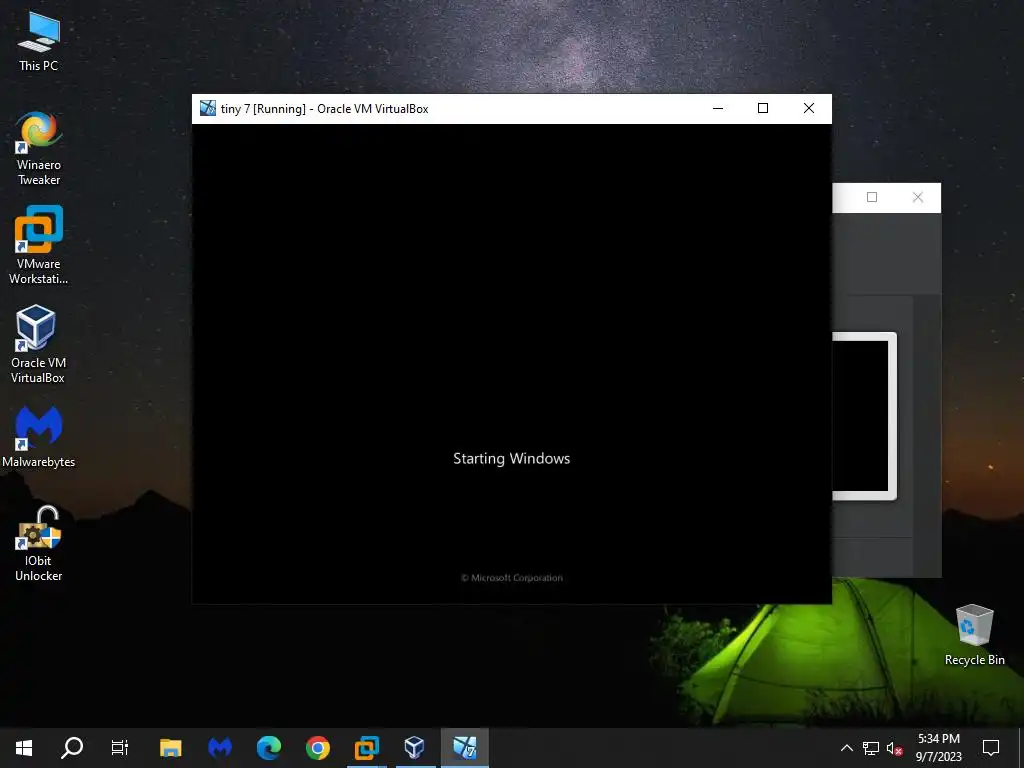
Task: Launch Winaero Tweaker desktop shortcut
Action: (39, 149)
